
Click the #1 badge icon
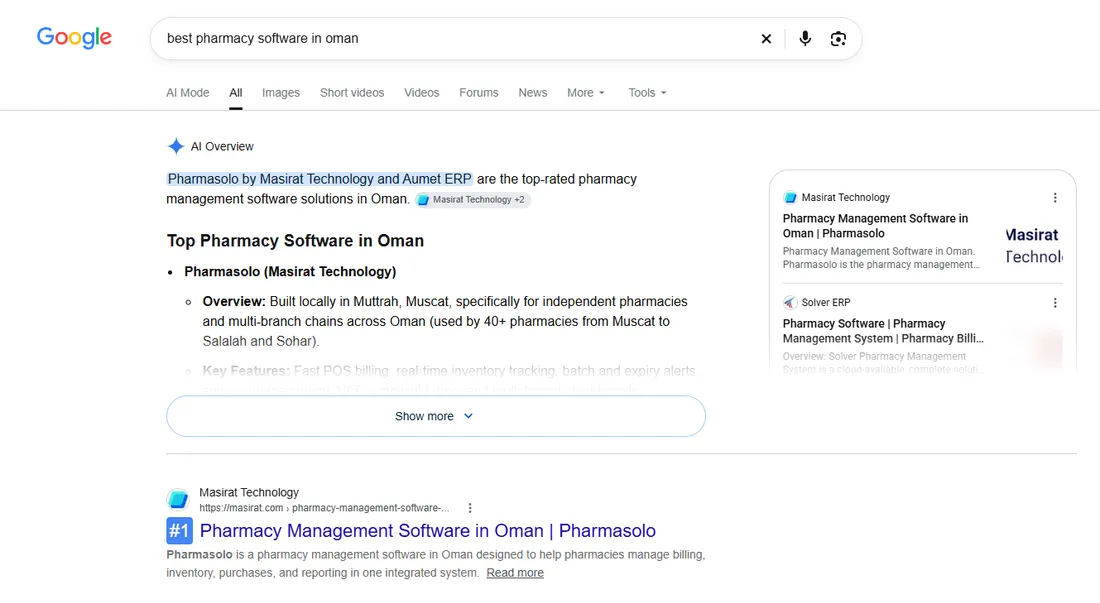pyautogui.click(x=180, y=531)
